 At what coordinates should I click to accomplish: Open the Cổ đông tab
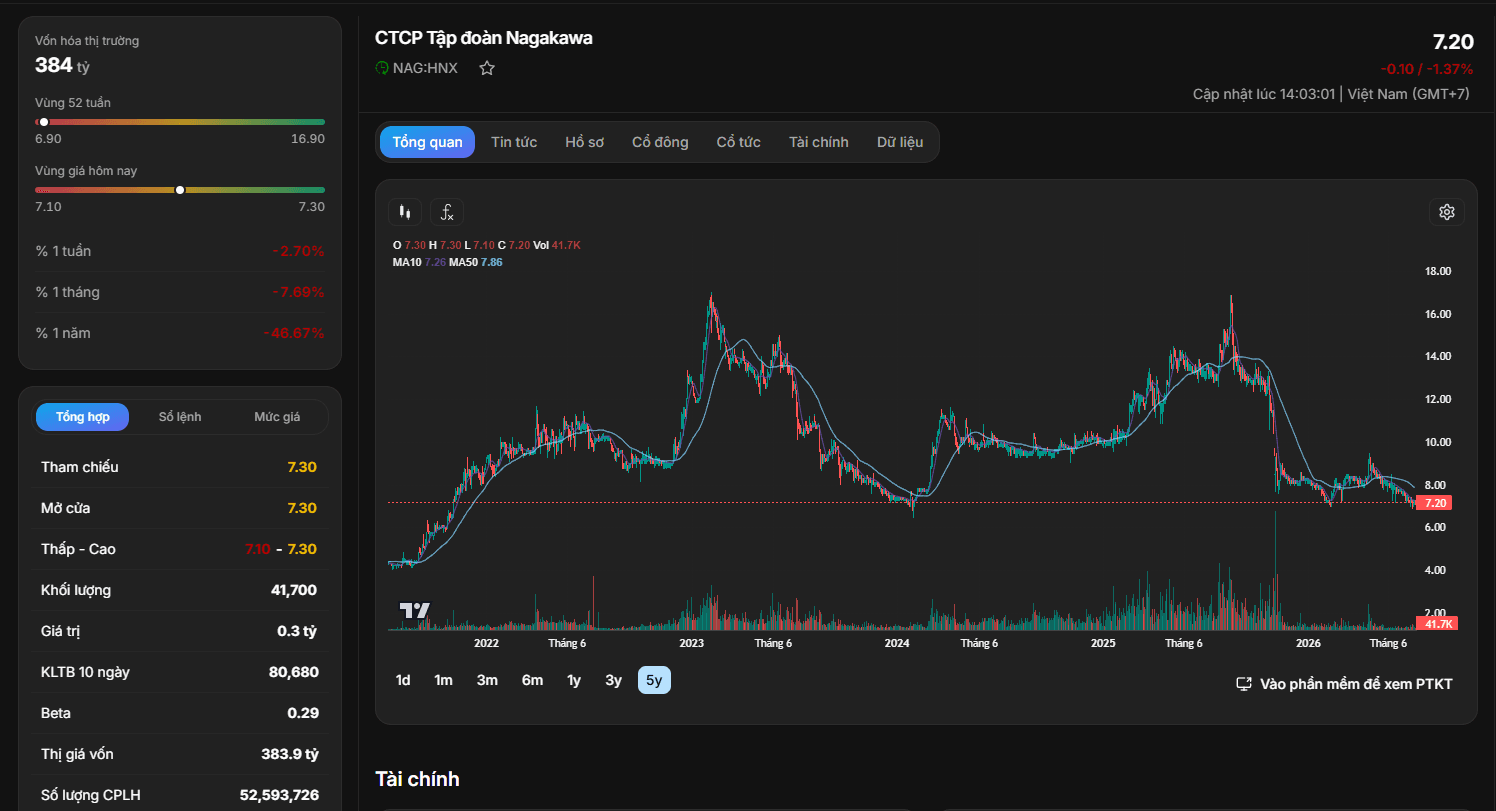point(660,142)
